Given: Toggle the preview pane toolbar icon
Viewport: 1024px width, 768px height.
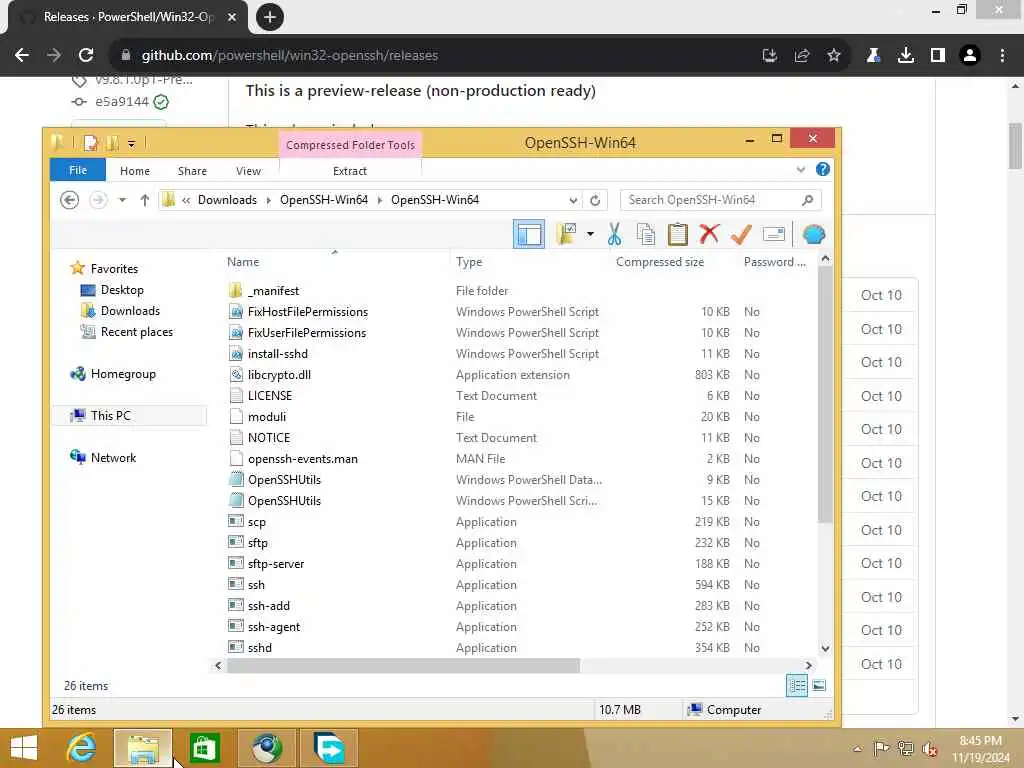Looking at the screenshot, I should [528, 234].
